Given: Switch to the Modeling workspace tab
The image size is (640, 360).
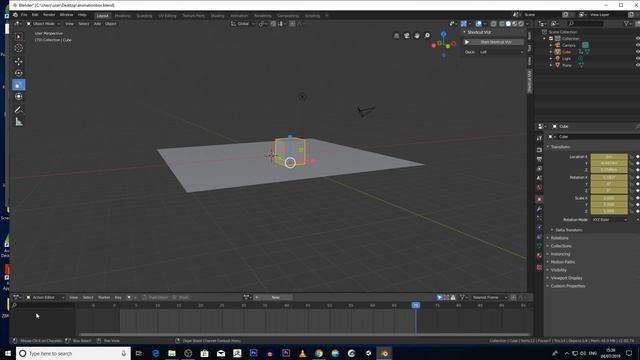Looking at the screenshot, I should [122, 16].
